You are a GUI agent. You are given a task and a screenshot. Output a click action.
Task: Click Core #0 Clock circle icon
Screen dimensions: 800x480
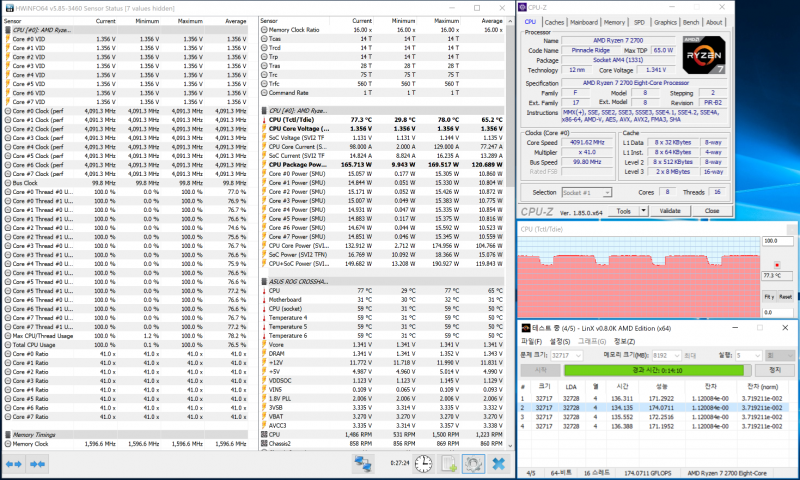coord(8,111)
